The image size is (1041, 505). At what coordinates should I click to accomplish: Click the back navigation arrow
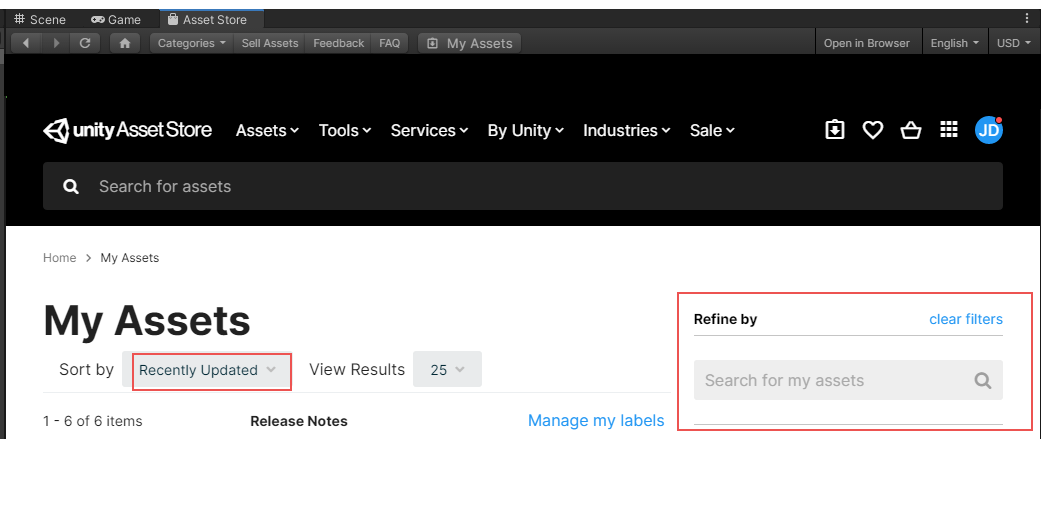click(x=26, y=43)
